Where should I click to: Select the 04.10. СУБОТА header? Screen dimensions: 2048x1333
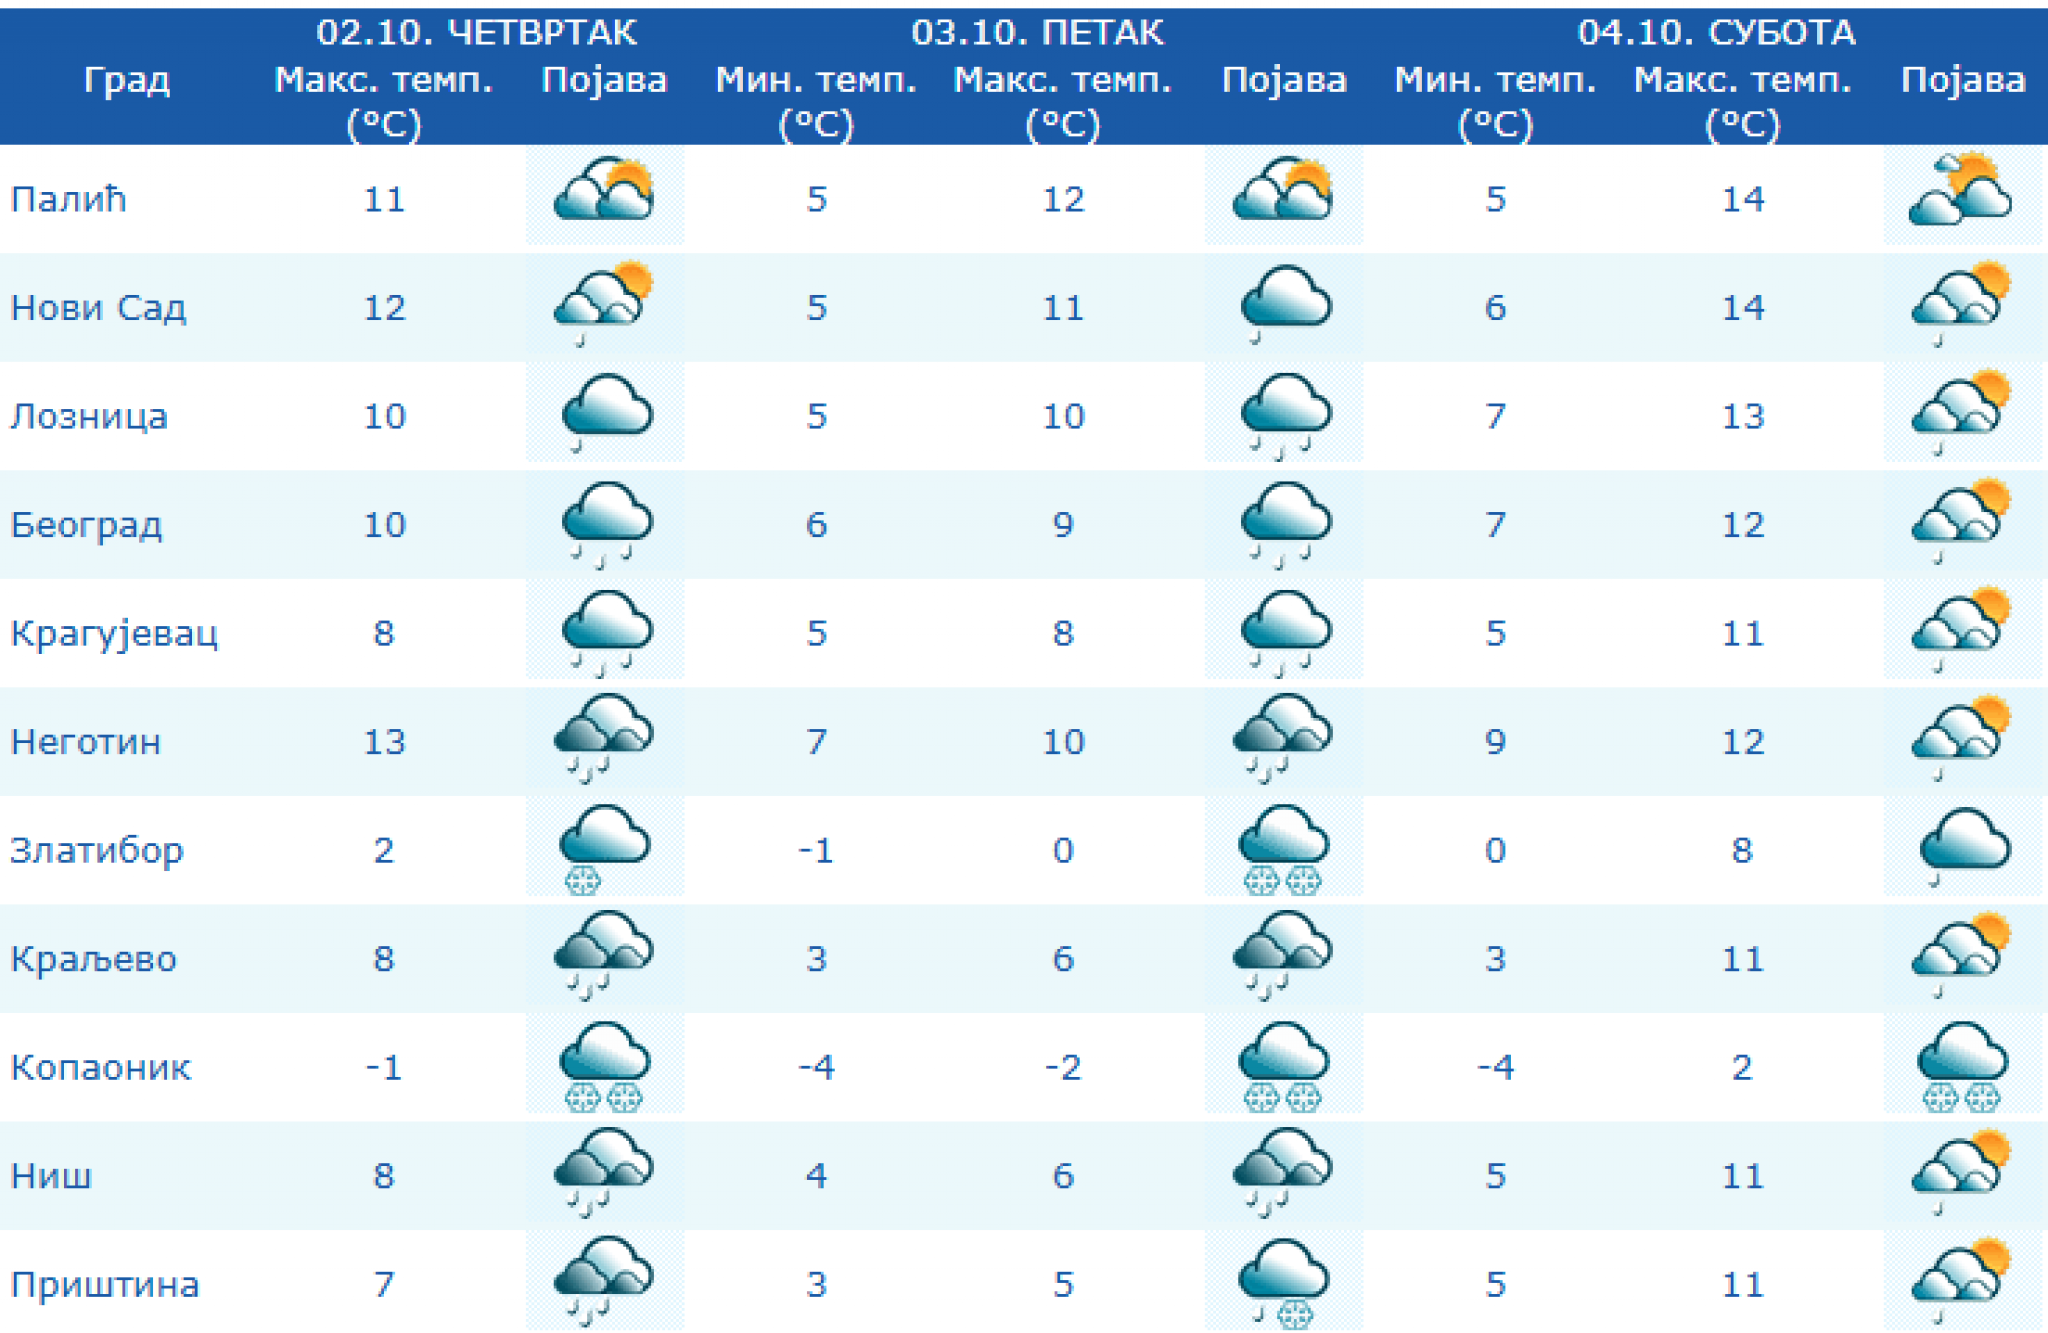coord(1716,32)
